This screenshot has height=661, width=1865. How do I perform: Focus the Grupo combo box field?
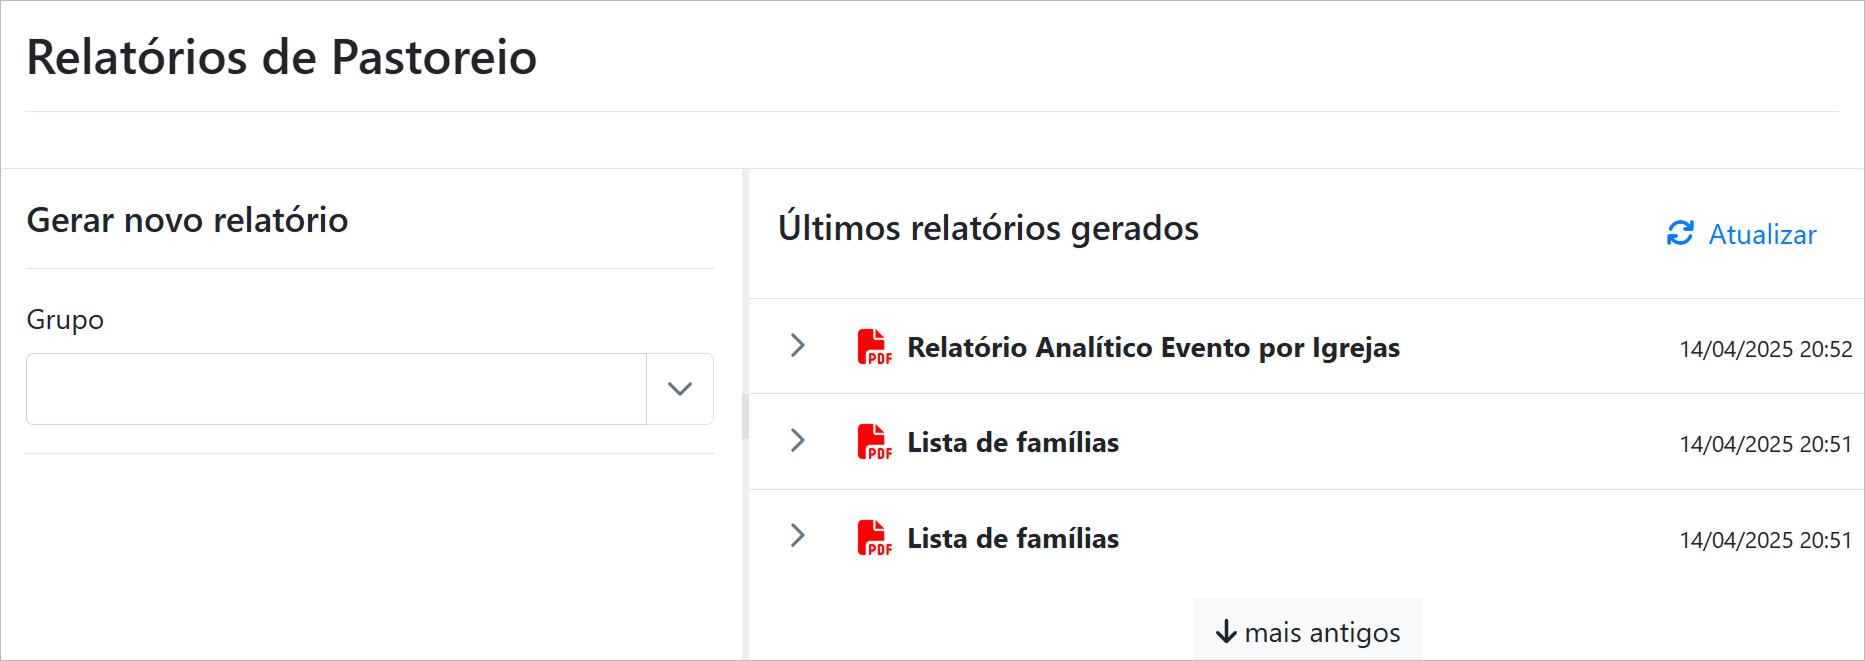(336, 389)
